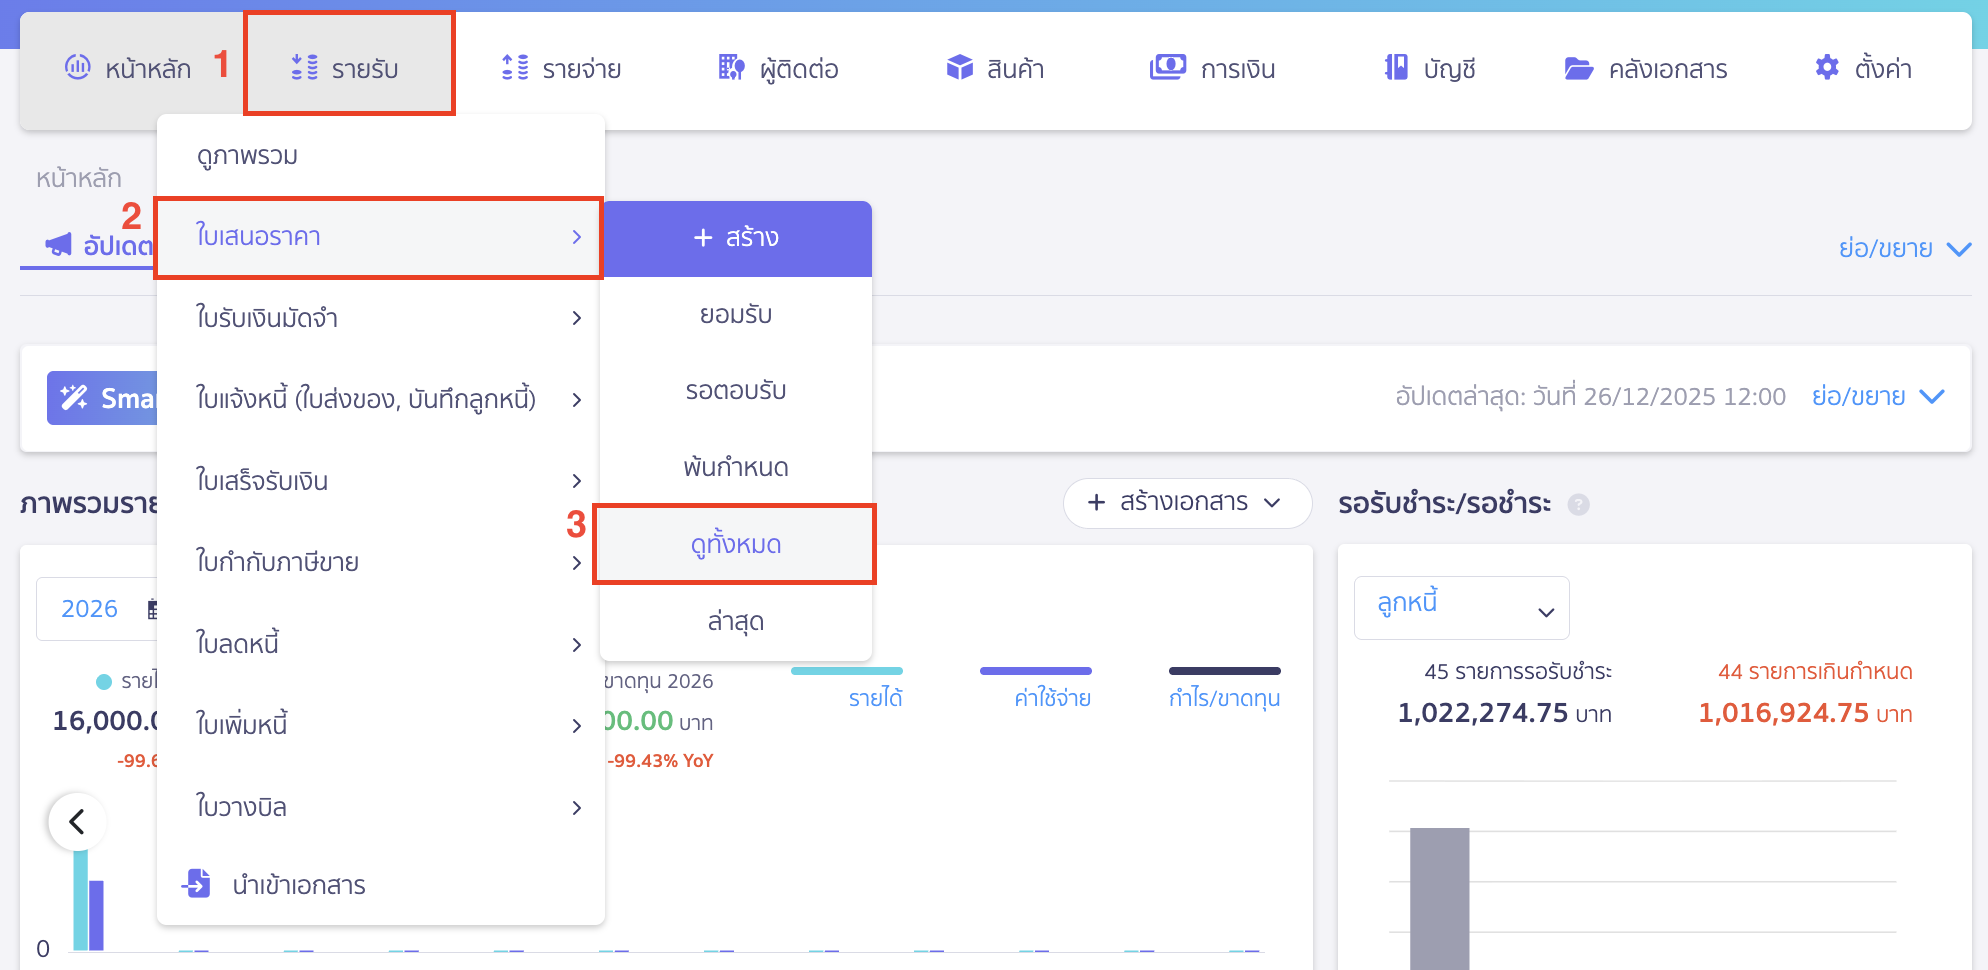Click the สินค้า product box icon
This screenshot has height=970, width=1988.
(959, 68)
